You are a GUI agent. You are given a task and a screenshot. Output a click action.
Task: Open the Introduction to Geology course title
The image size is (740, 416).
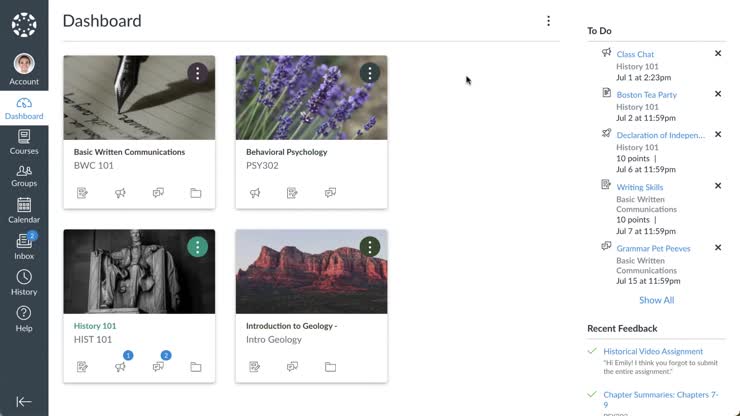tap(291, 326)
